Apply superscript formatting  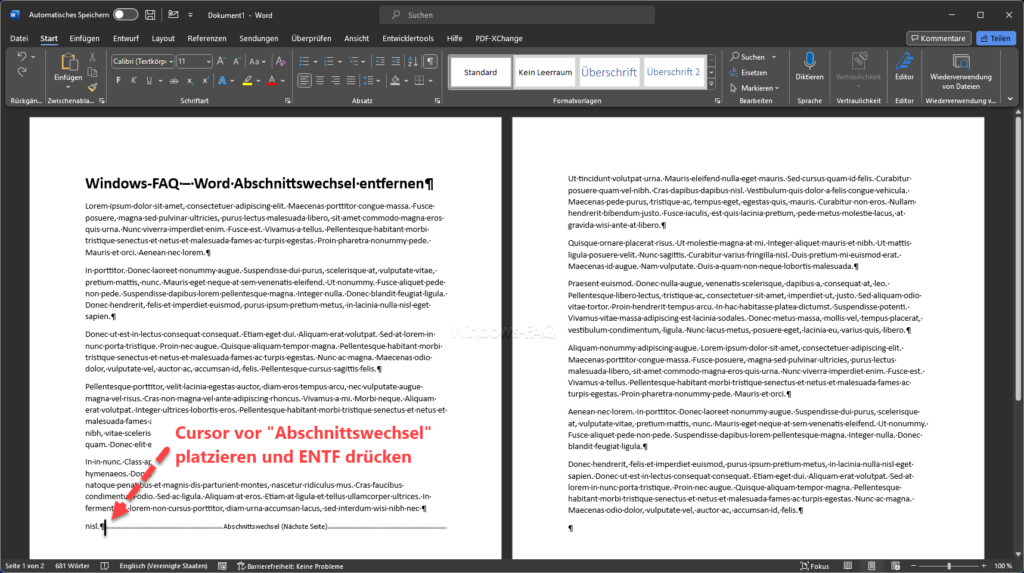coord(205,81)
